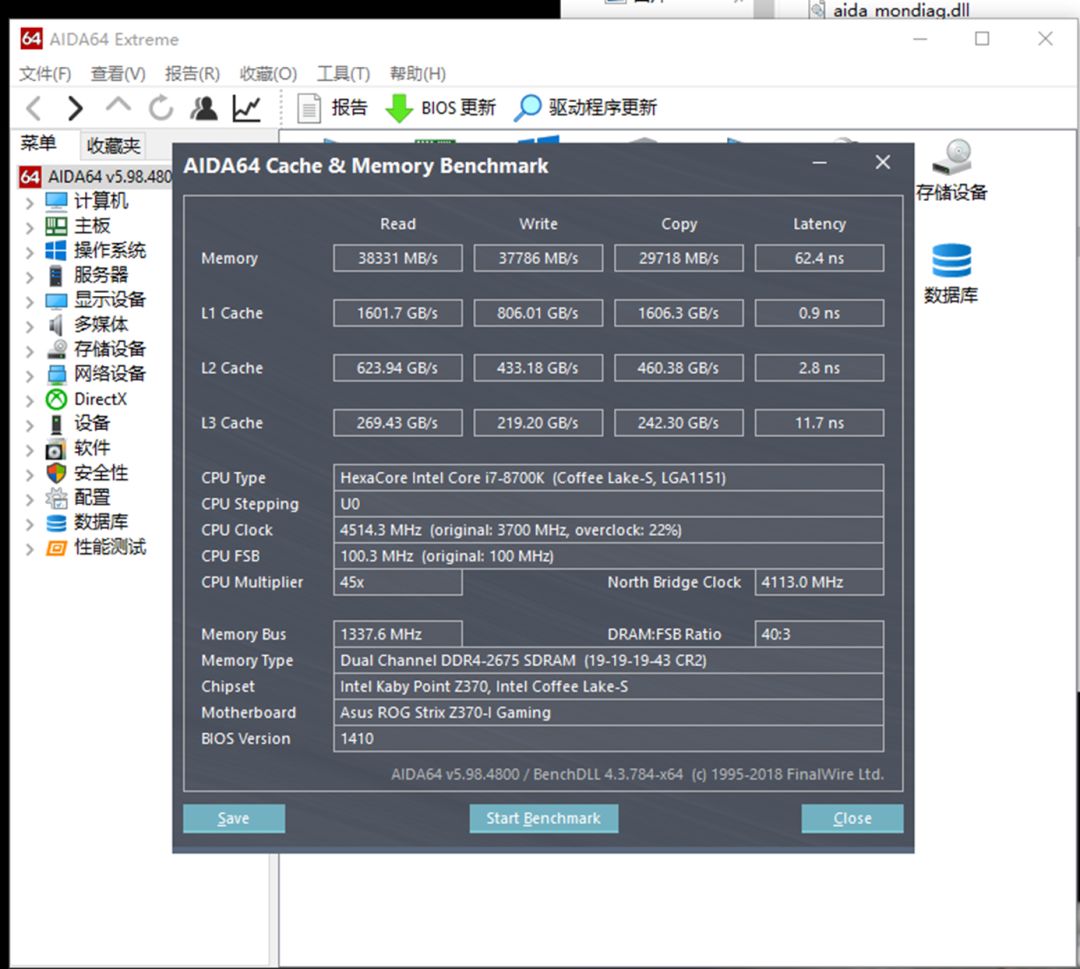This screenshot has width=1080, height=969.
Task: Select the 服务器 server tree icon
Action: point(56,275)
